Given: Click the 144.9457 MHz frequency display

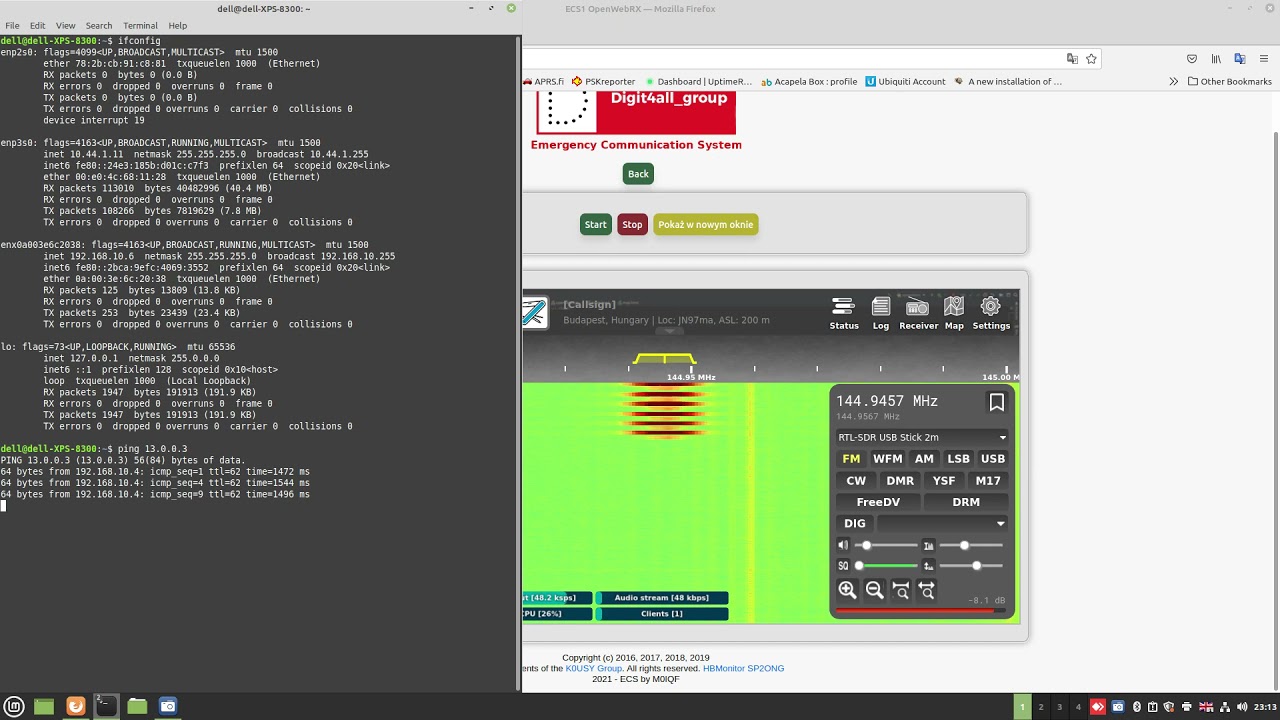Looking at the screenshot, I should (887, 401).
